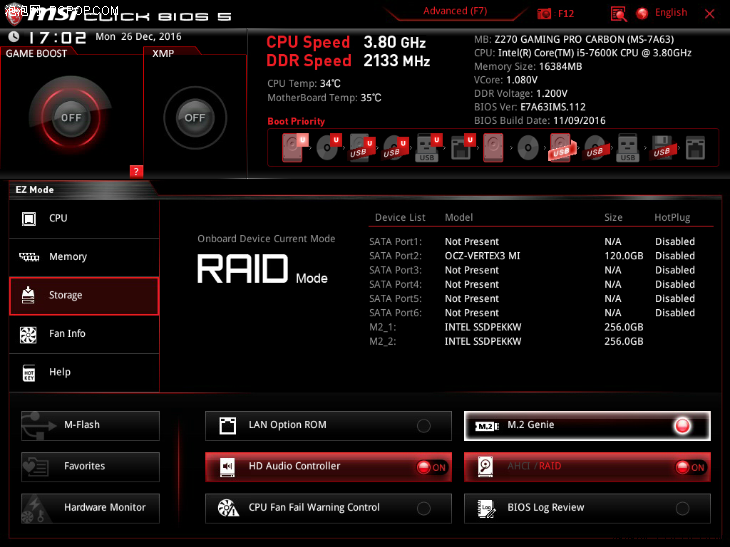
Task: Open Favorites
Action: [90, 466]
